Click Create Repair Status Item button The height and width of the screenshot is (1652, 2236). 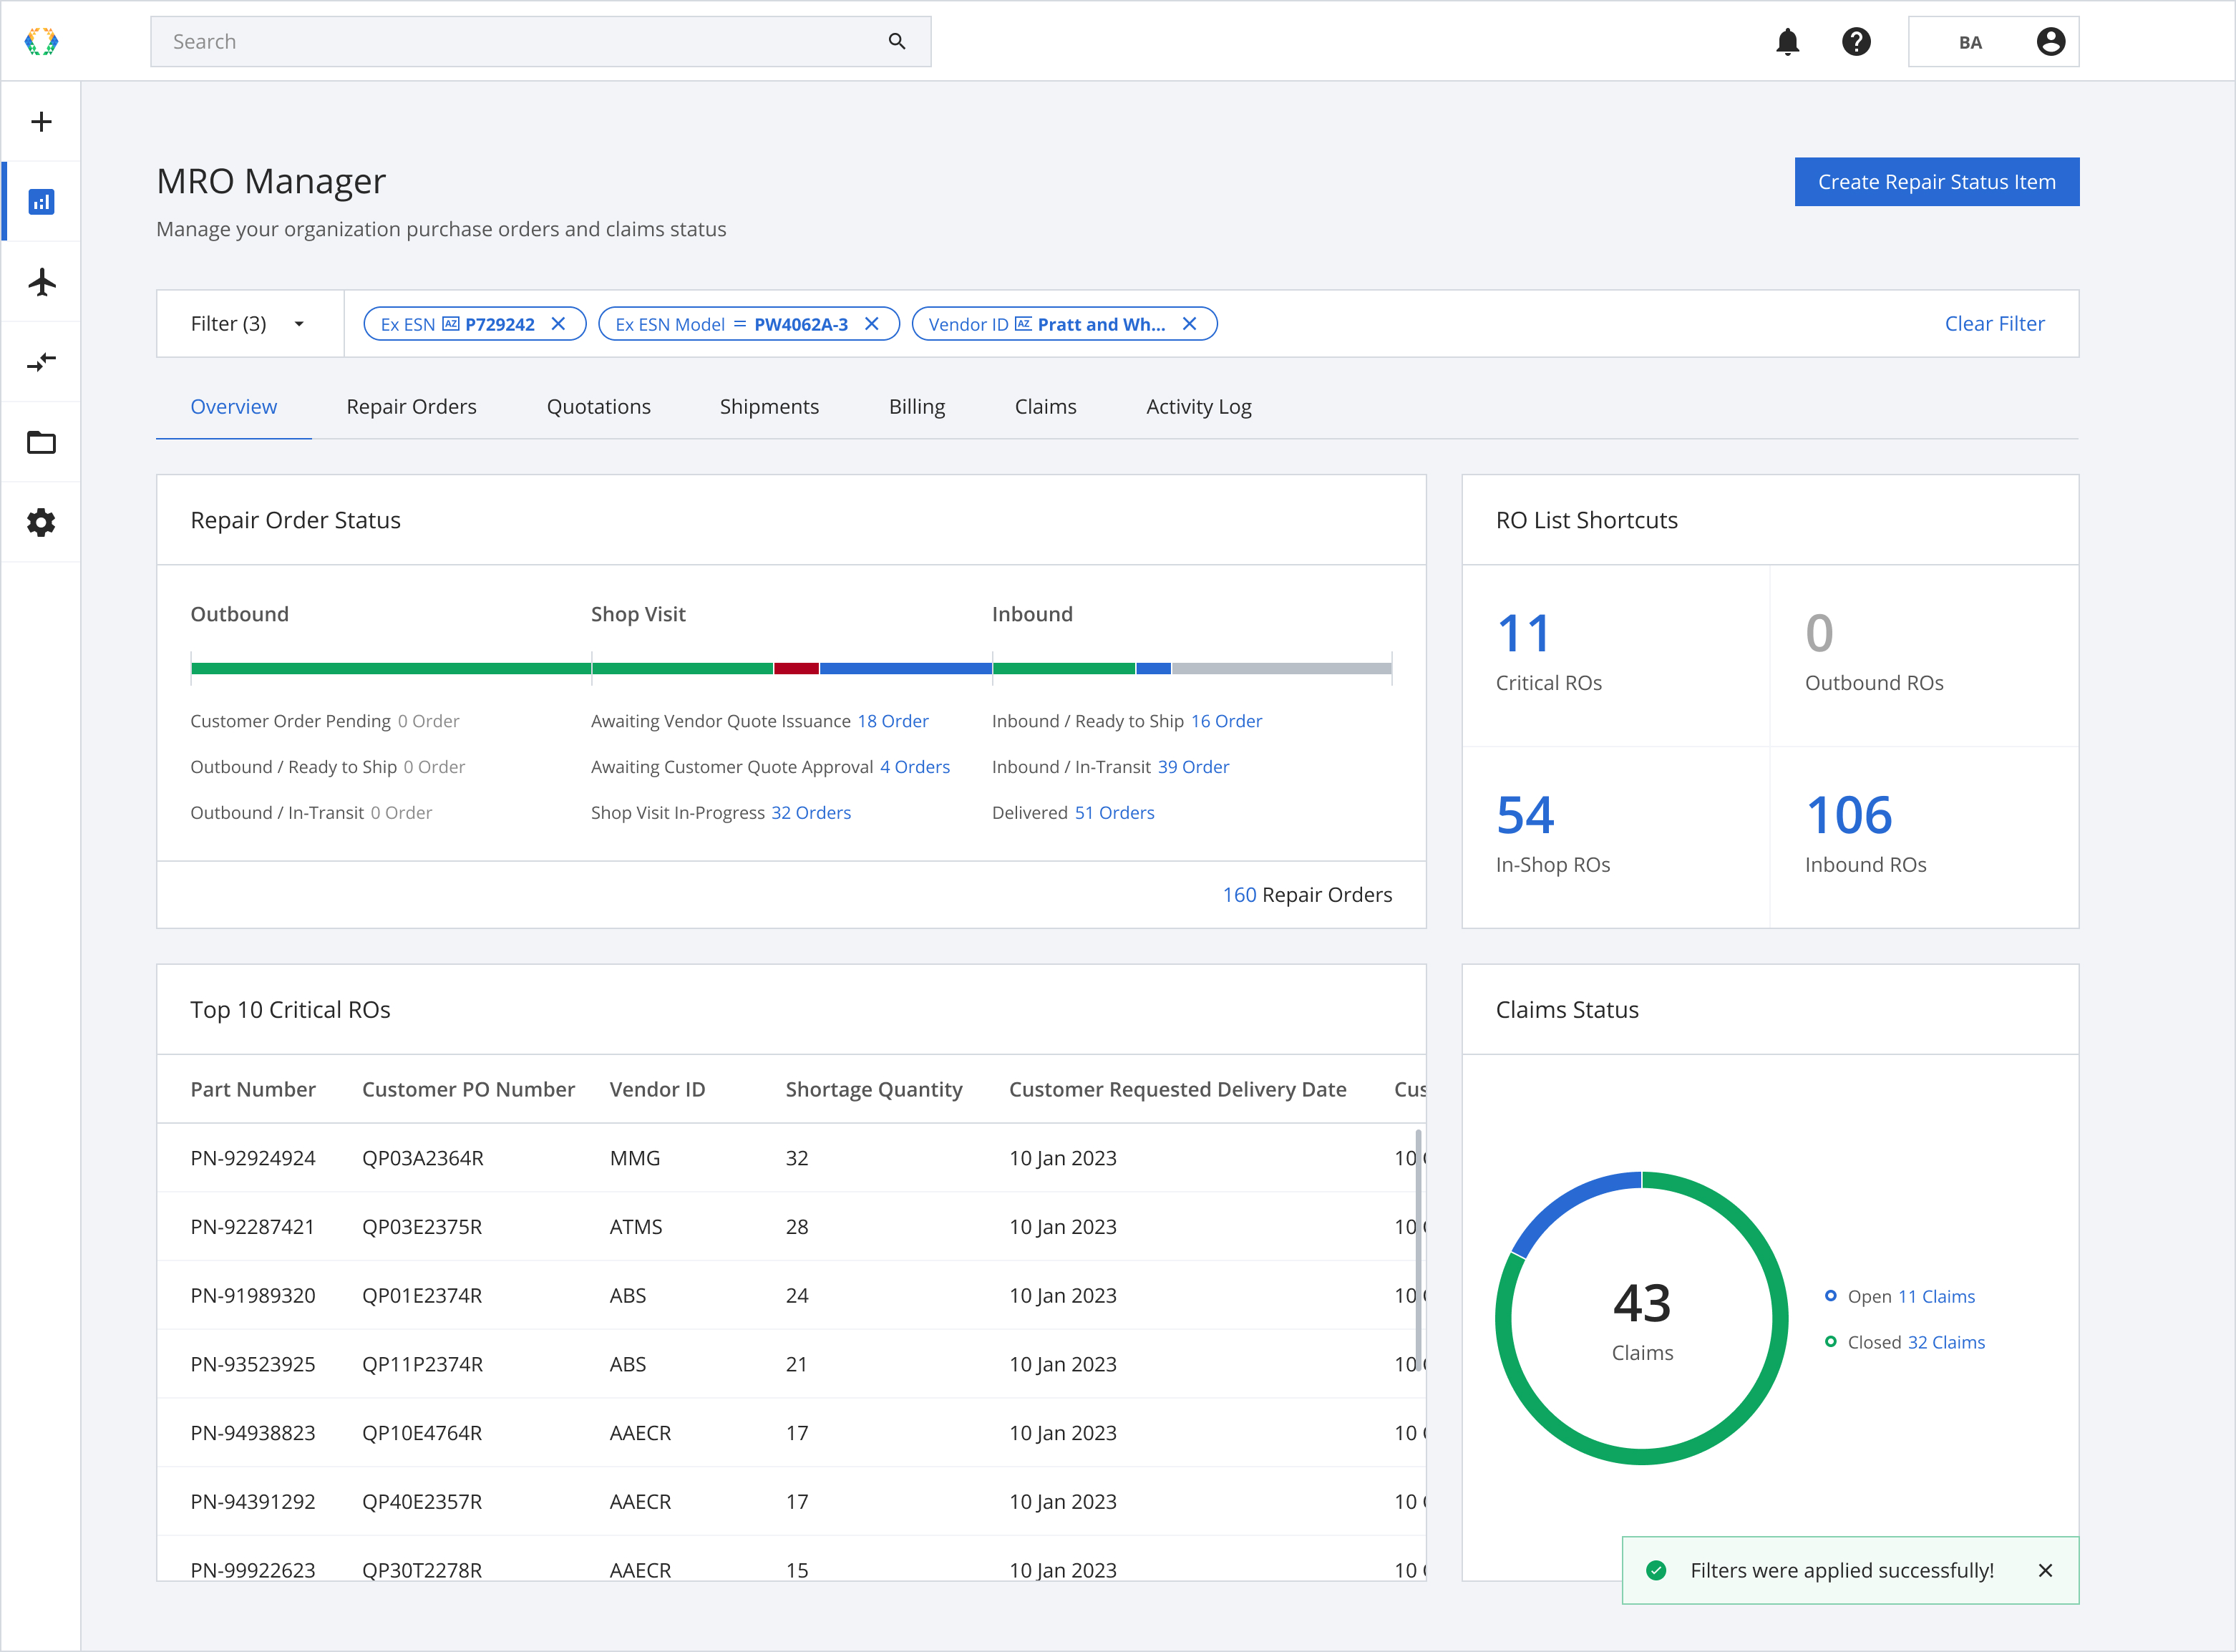[x=1936, y=182]
